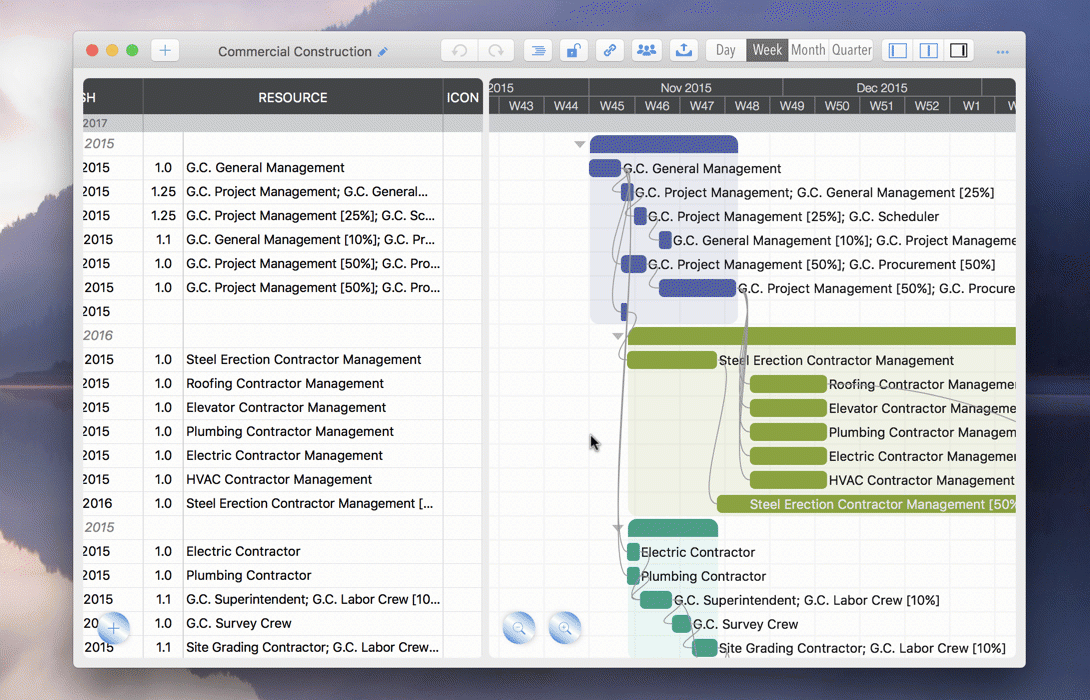The image size is (1090, 700).
Task: Switch timeline scale to Day
Action: pyautogui.click(x=726, y=51)
